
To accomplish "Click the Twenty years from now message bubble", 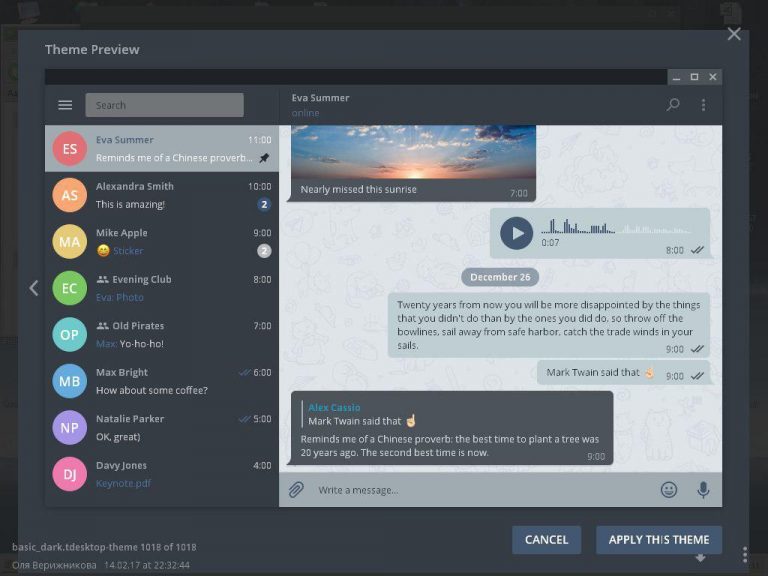I will pyautogui.click(x=549, y=325).
